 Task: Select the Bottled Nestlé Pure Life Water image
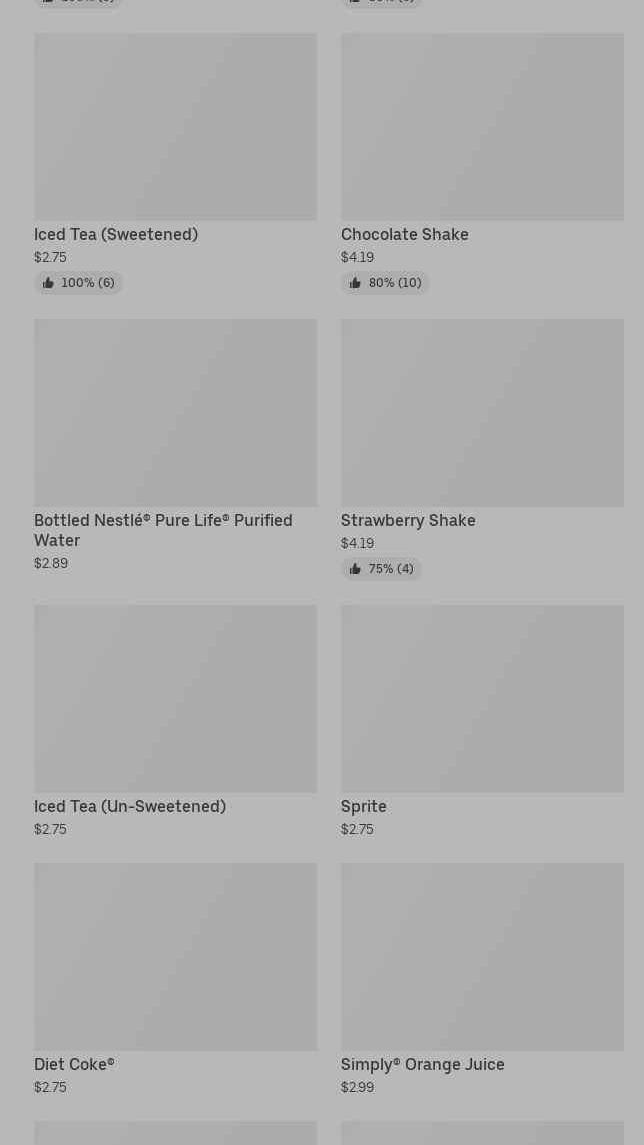175,413
